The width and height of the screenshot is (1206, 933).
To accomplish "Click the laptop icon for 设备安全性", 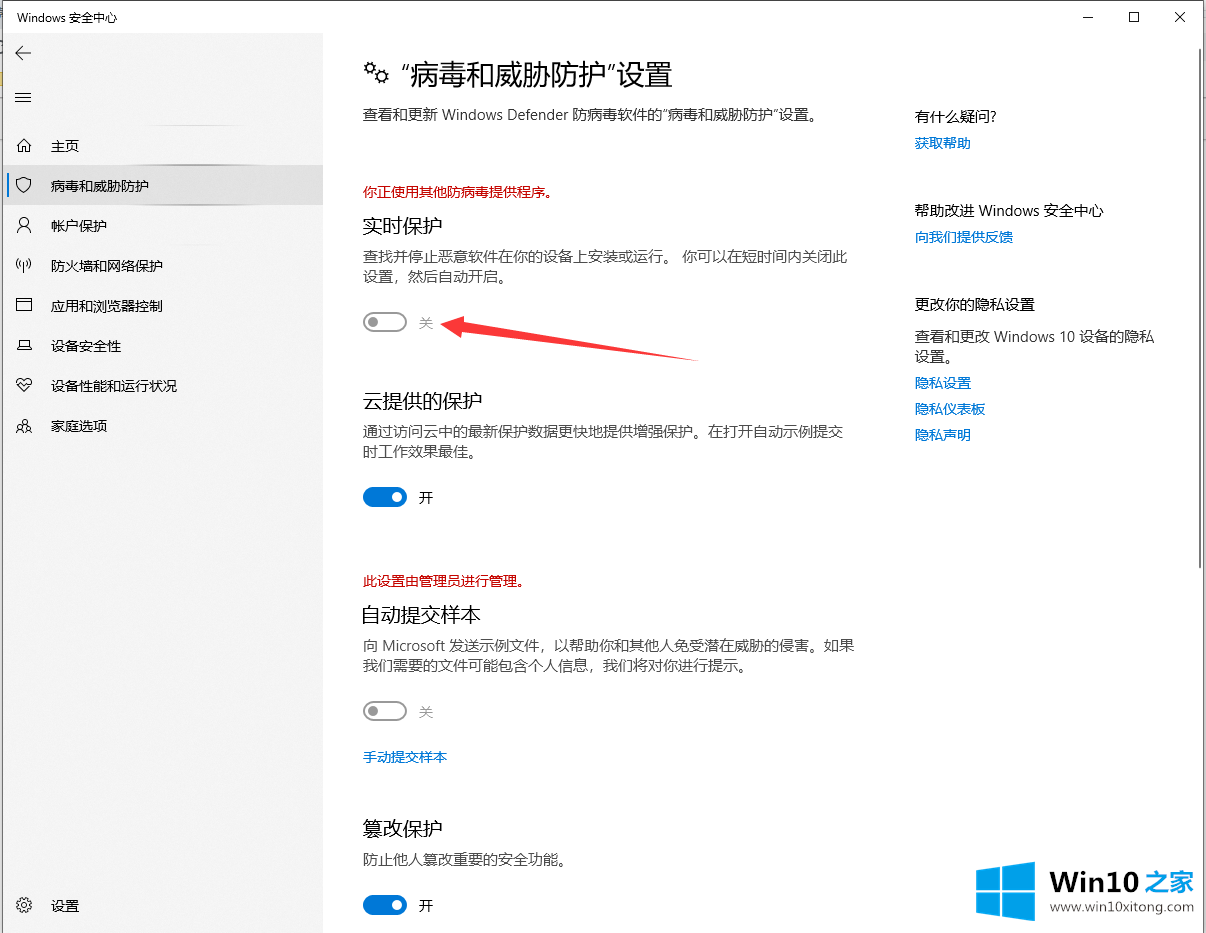I will coord(25,346).
